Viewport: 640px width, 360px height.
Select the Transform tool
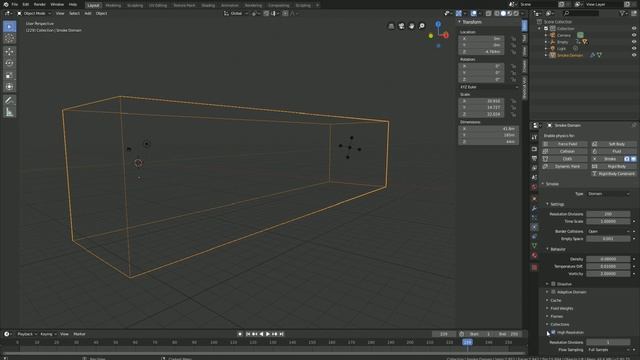click(x=9, y=87)
